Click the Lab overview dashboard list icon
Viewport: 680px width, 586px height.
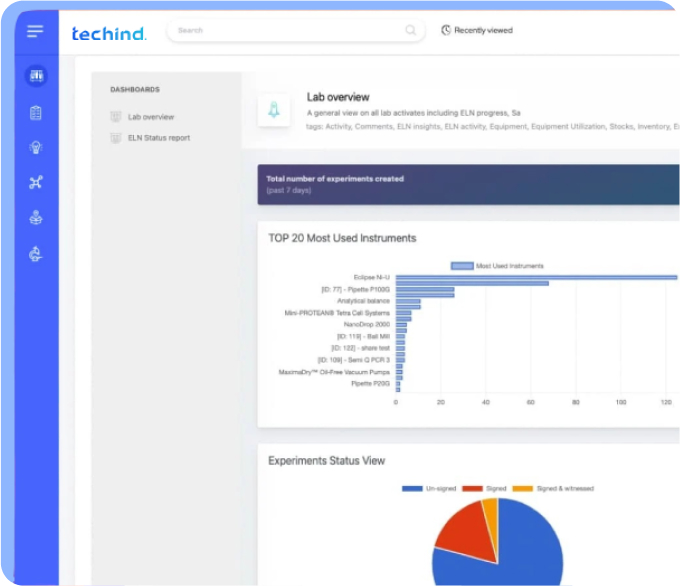click(115, 117)
